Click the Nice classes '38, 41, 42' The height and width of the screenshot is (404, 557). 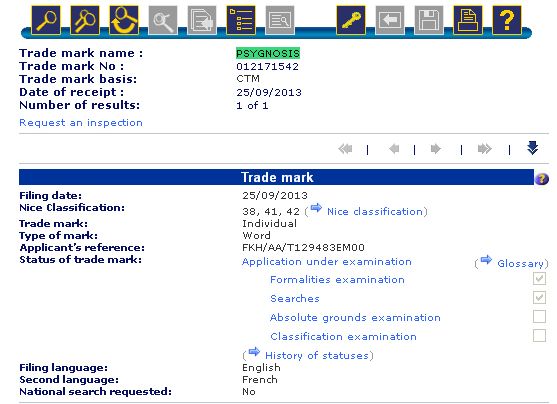pyautogui.click(x=271, y=212)
